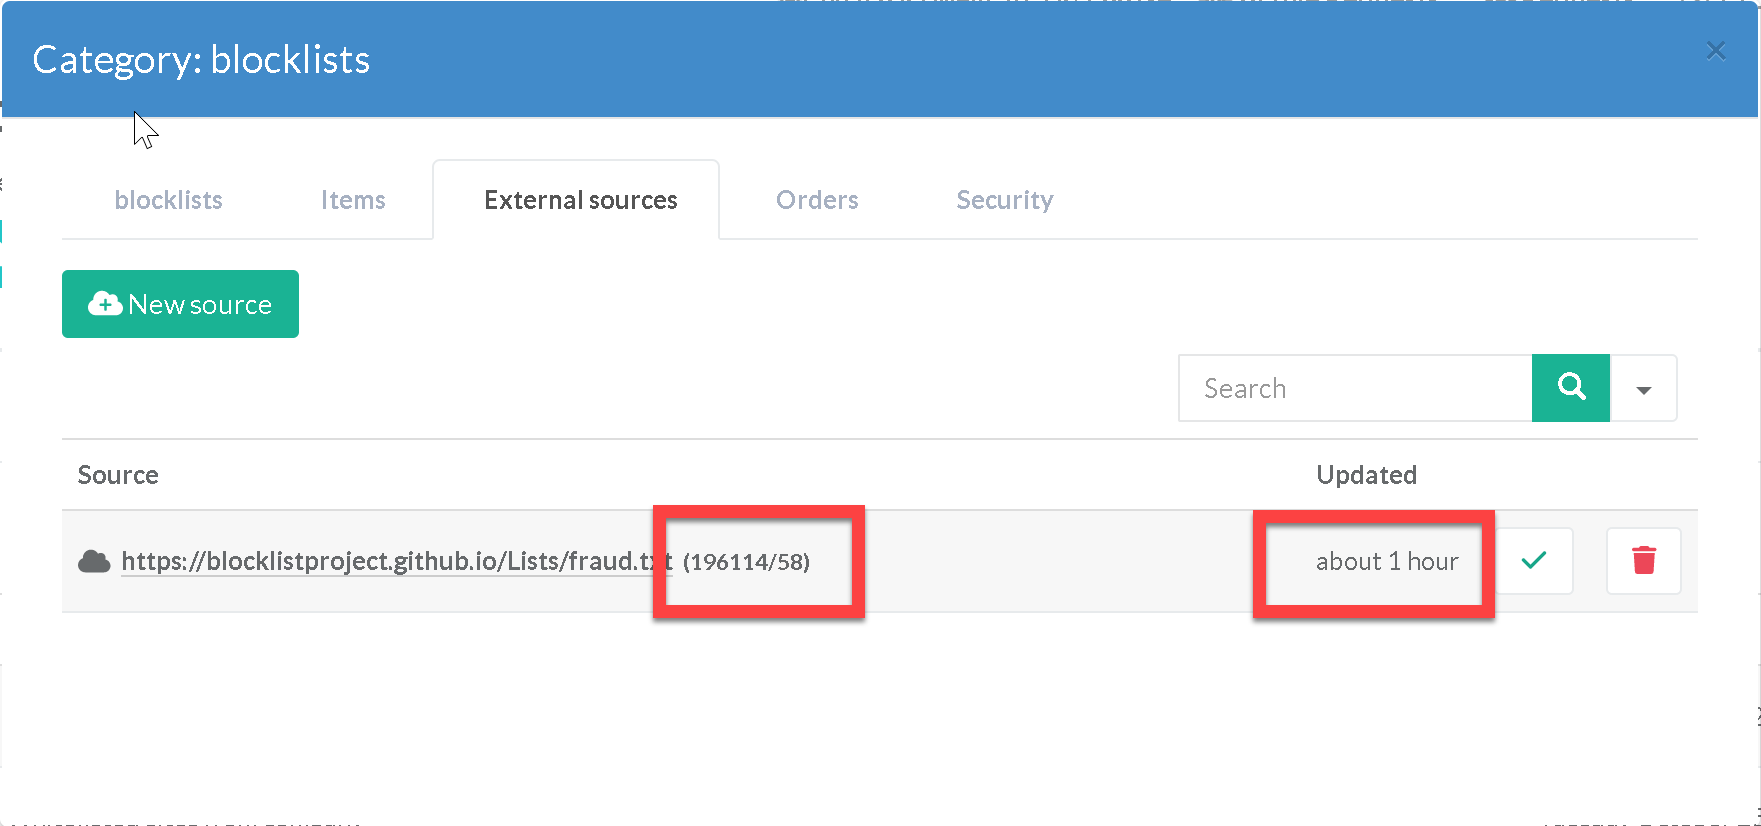Delete the fraud.txt source with trash icon
Screen dimensions: 1761x826
[x=1643, y=561]
